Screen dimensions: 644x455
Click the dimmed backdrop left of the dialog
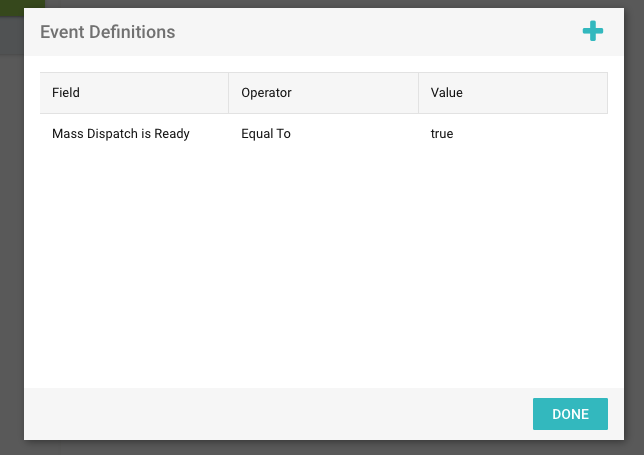11,250
